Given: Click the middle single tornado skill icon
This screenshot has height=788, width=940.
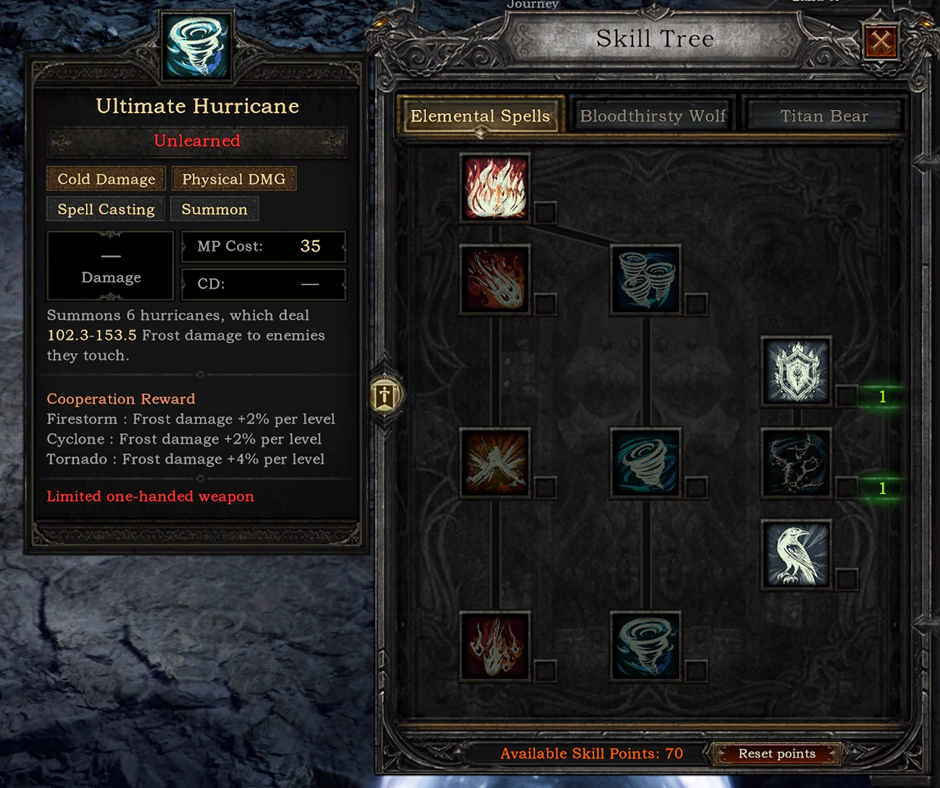Looking at the screenshot, I should (x=646, y=463).
